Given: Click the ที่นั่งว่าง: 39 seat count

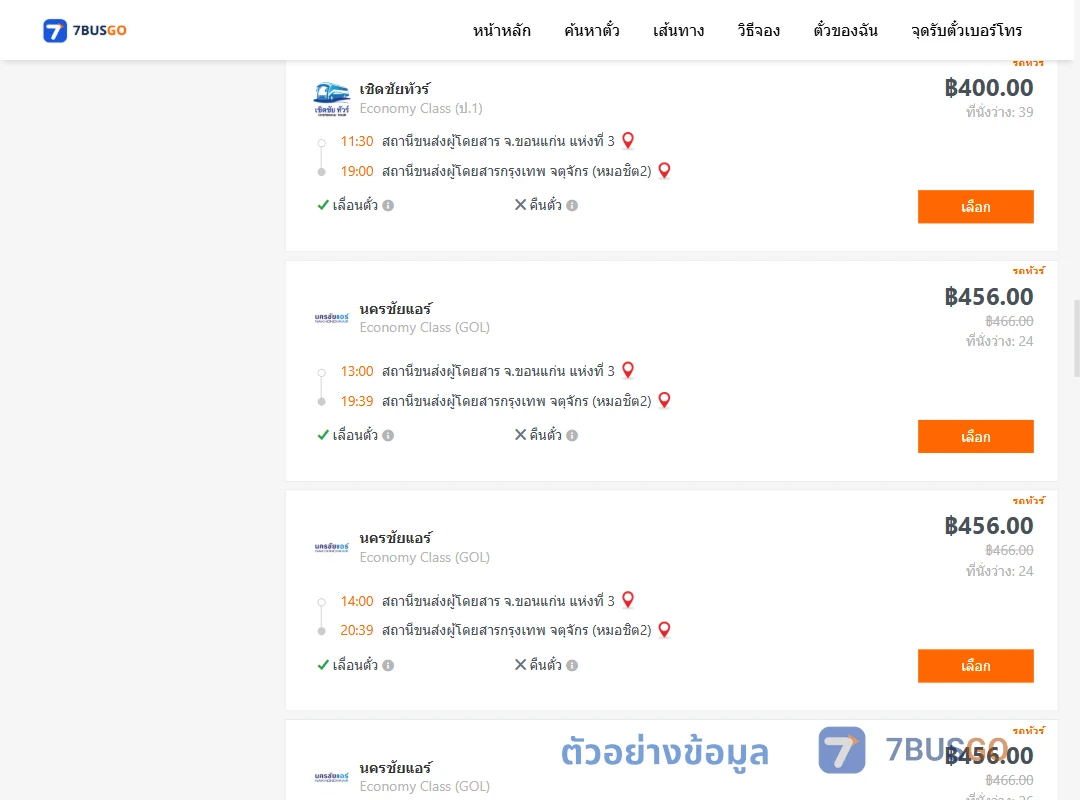Looking at the screenshot, I should [x=999, y=112].
